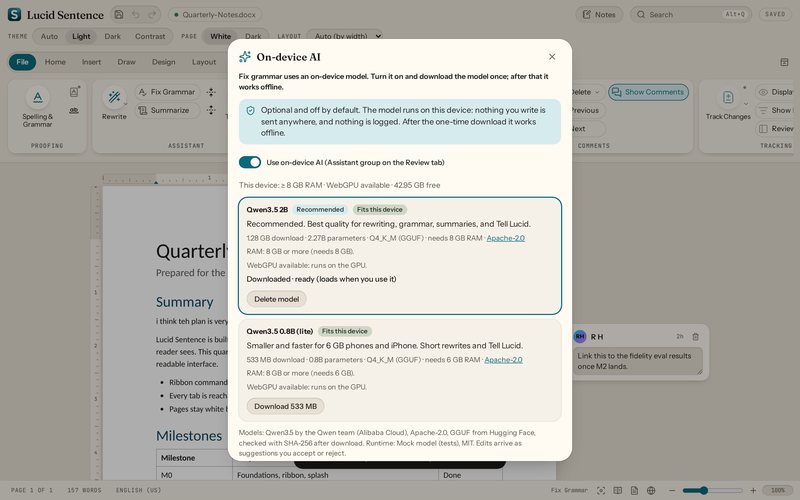Click the read-aloud page icon in Proofing group

click(74, 92)
